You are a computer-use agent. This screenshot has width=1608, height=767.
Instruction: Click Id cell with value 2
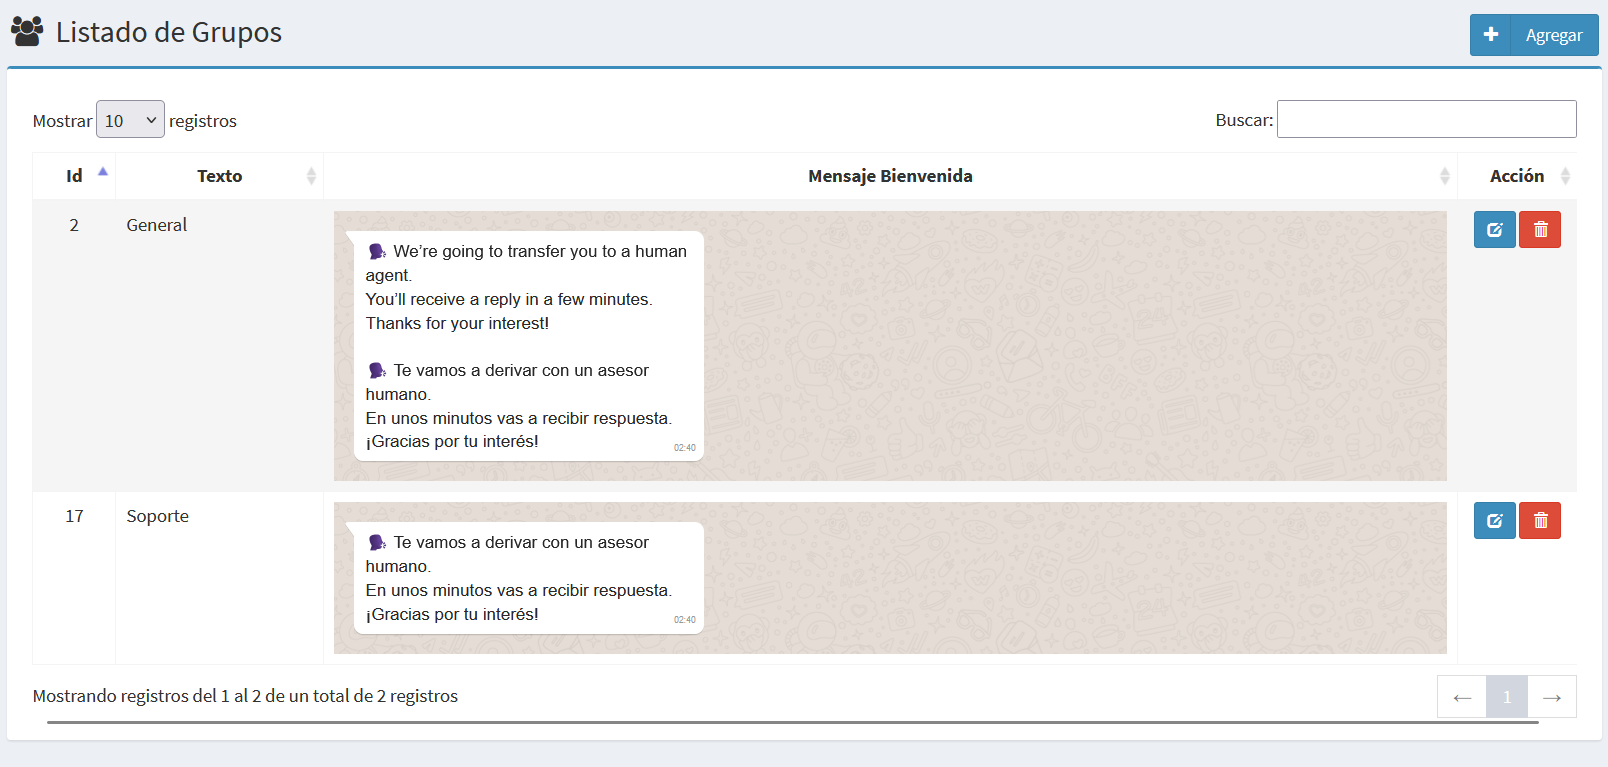click(74, 345)
